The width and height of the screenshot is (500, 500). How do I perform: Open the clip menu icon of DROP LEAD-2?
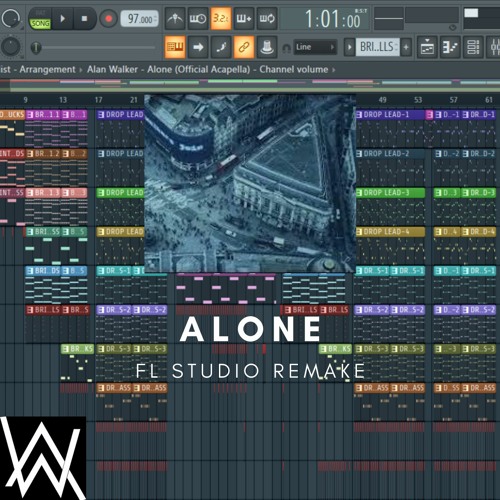pyautogui.click(x=359, y=154)
